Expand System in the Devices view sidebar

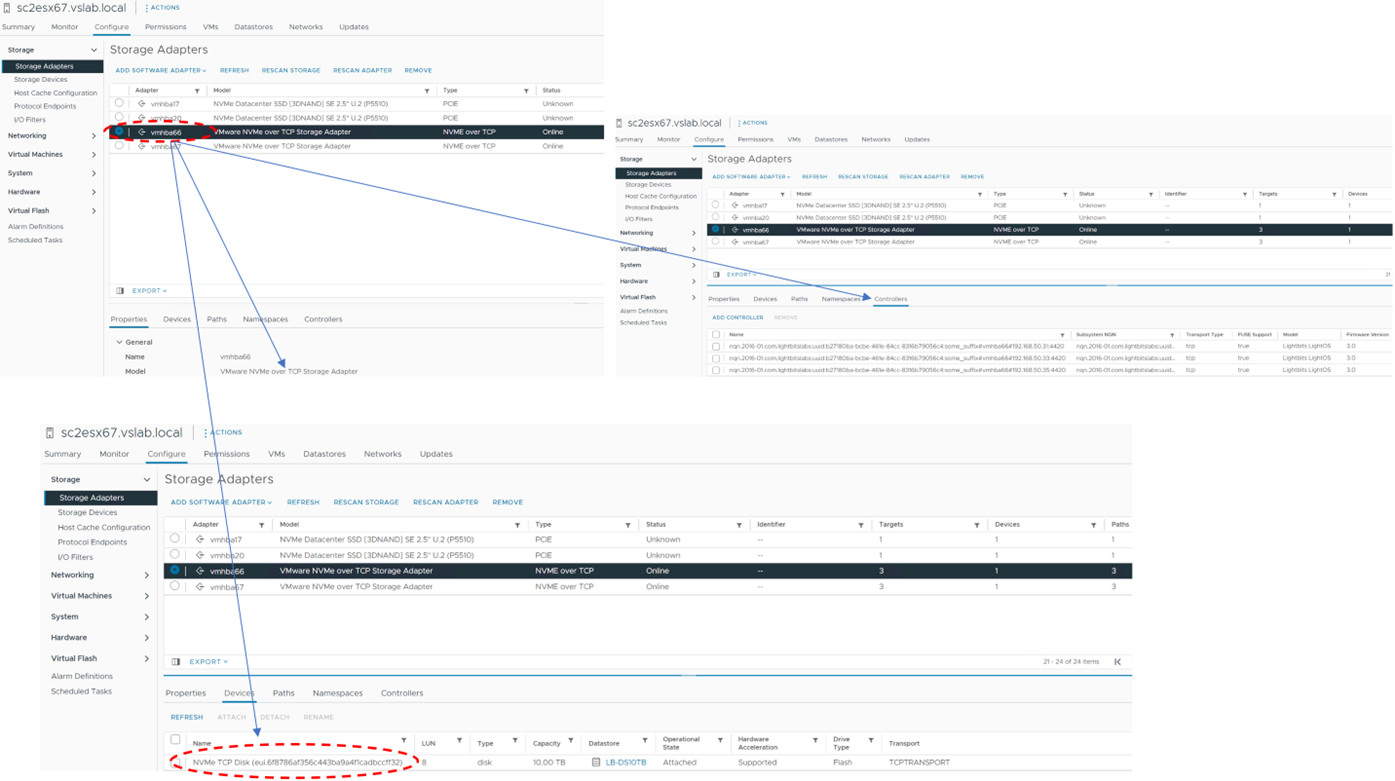147,617
